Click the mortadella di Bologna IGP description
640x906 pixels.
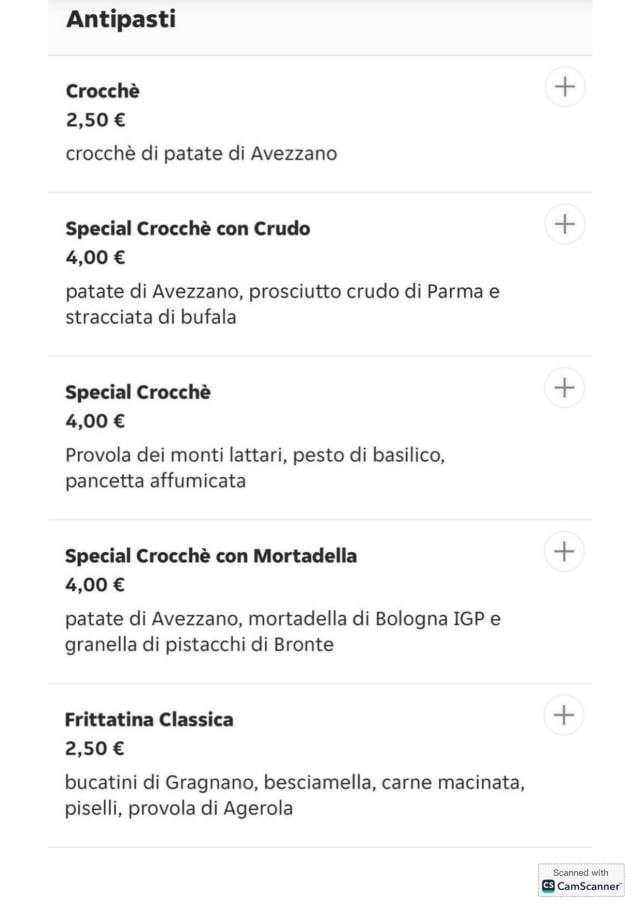click(283, 631)
